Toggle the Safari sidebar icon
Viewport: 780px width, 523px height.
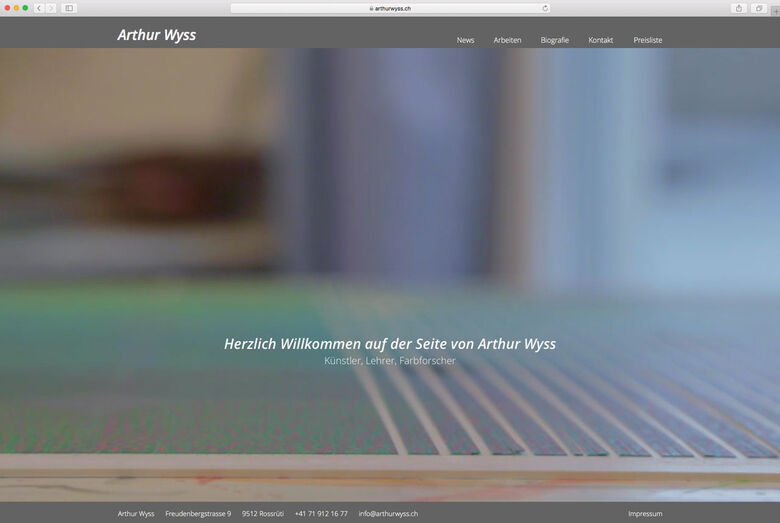[69, 8]
